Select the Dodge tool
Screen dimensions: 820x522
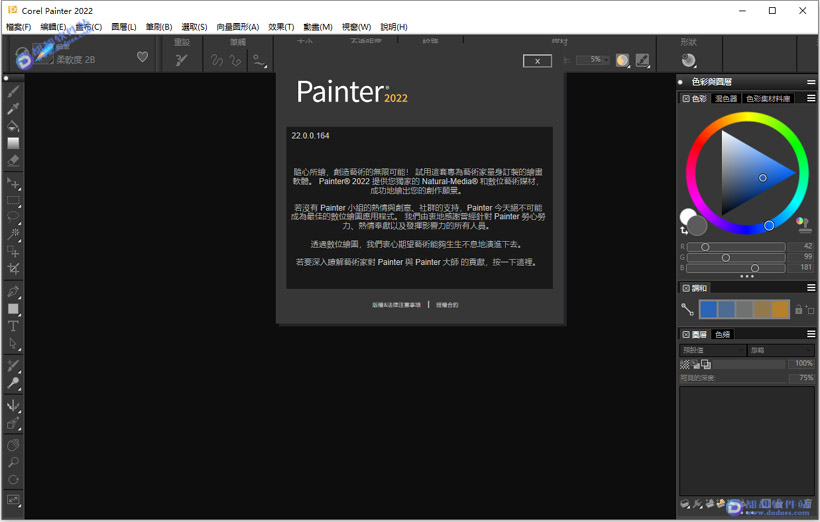(x=13, y=383)
